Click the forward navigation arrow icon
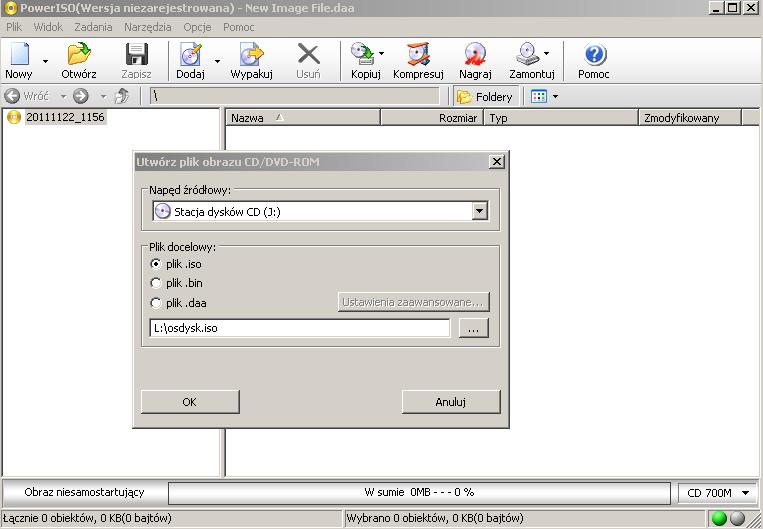This screenshot has height=529, width=763. (81, 96)
